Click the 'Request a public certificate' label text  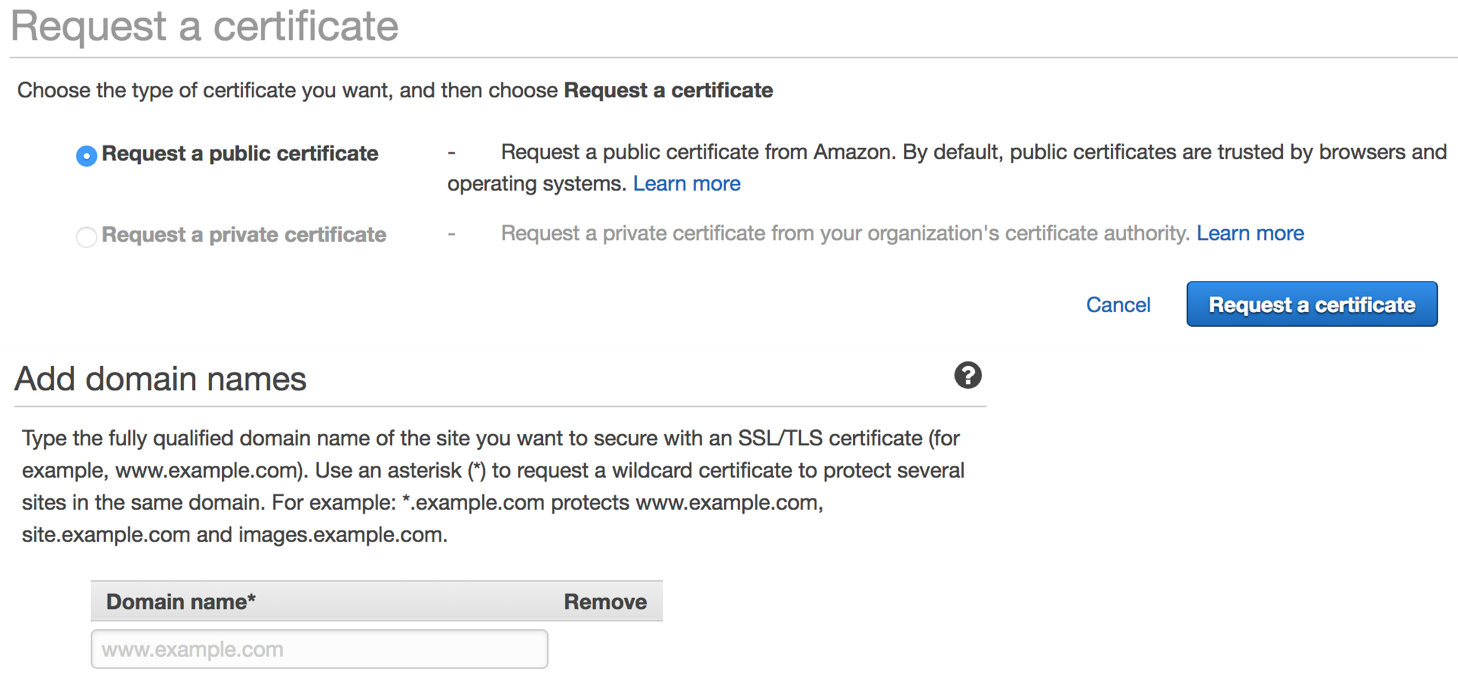(x=240, y=153)
